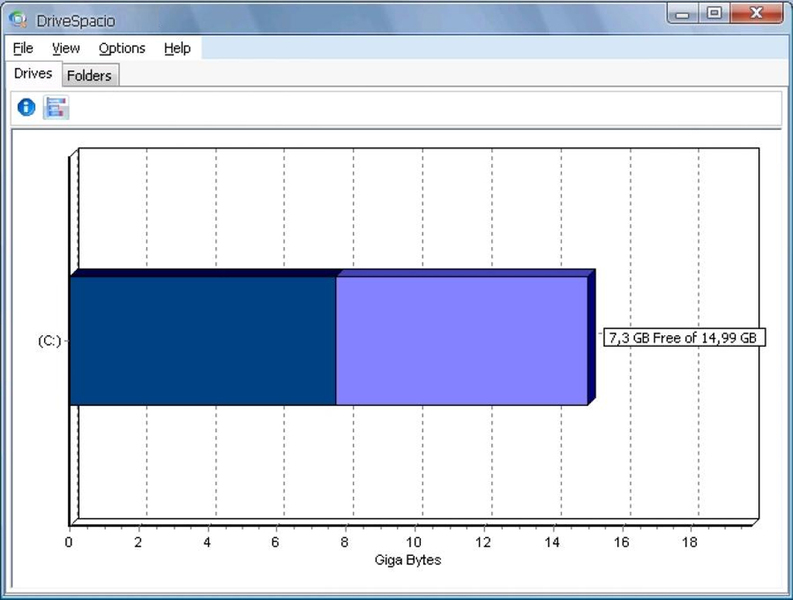Image resolution: width=793 pixels, height=600 pixels.
Task: Click the DriveSpacio app icon in title bar
Action: click(x=18, y=20)
